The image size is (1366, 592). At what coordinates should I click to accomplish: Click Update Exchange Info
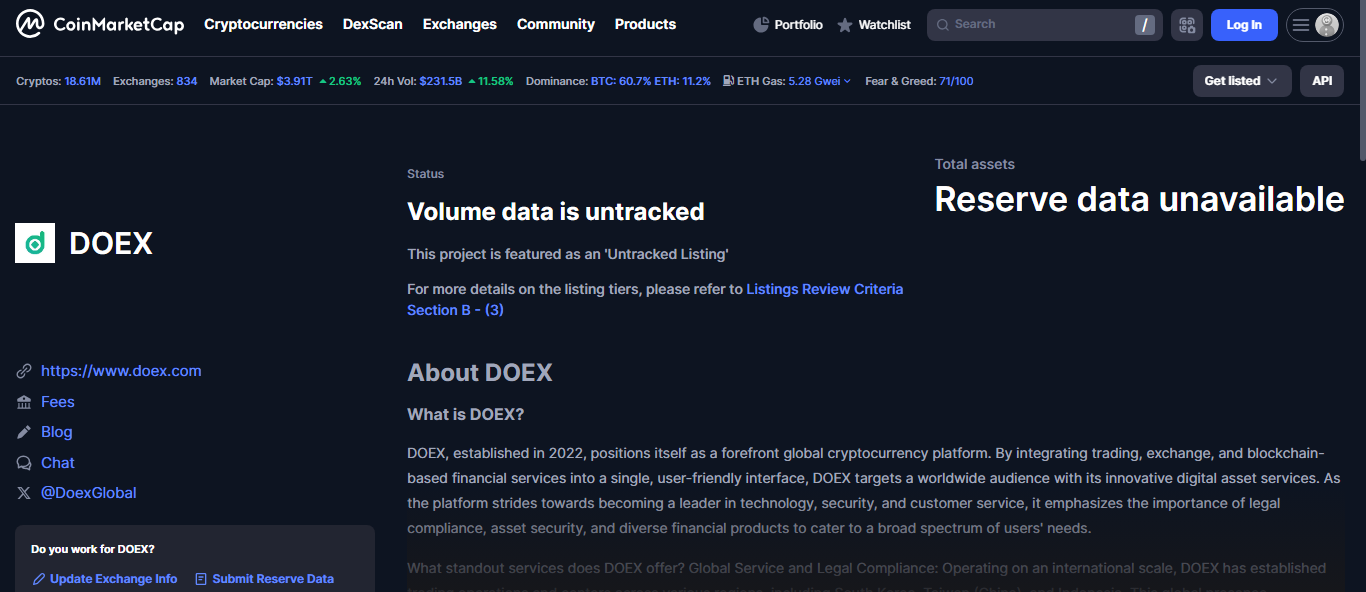(x=112, y=578)
